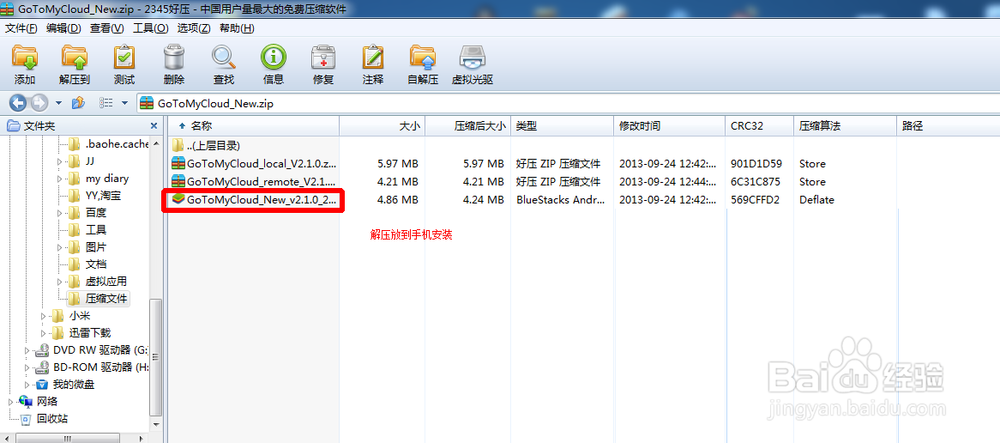This screenshot has height=443, width=1000.
Task: Click the 自解压 (Self-extract) toolbar icon
Action: [423, 57]
